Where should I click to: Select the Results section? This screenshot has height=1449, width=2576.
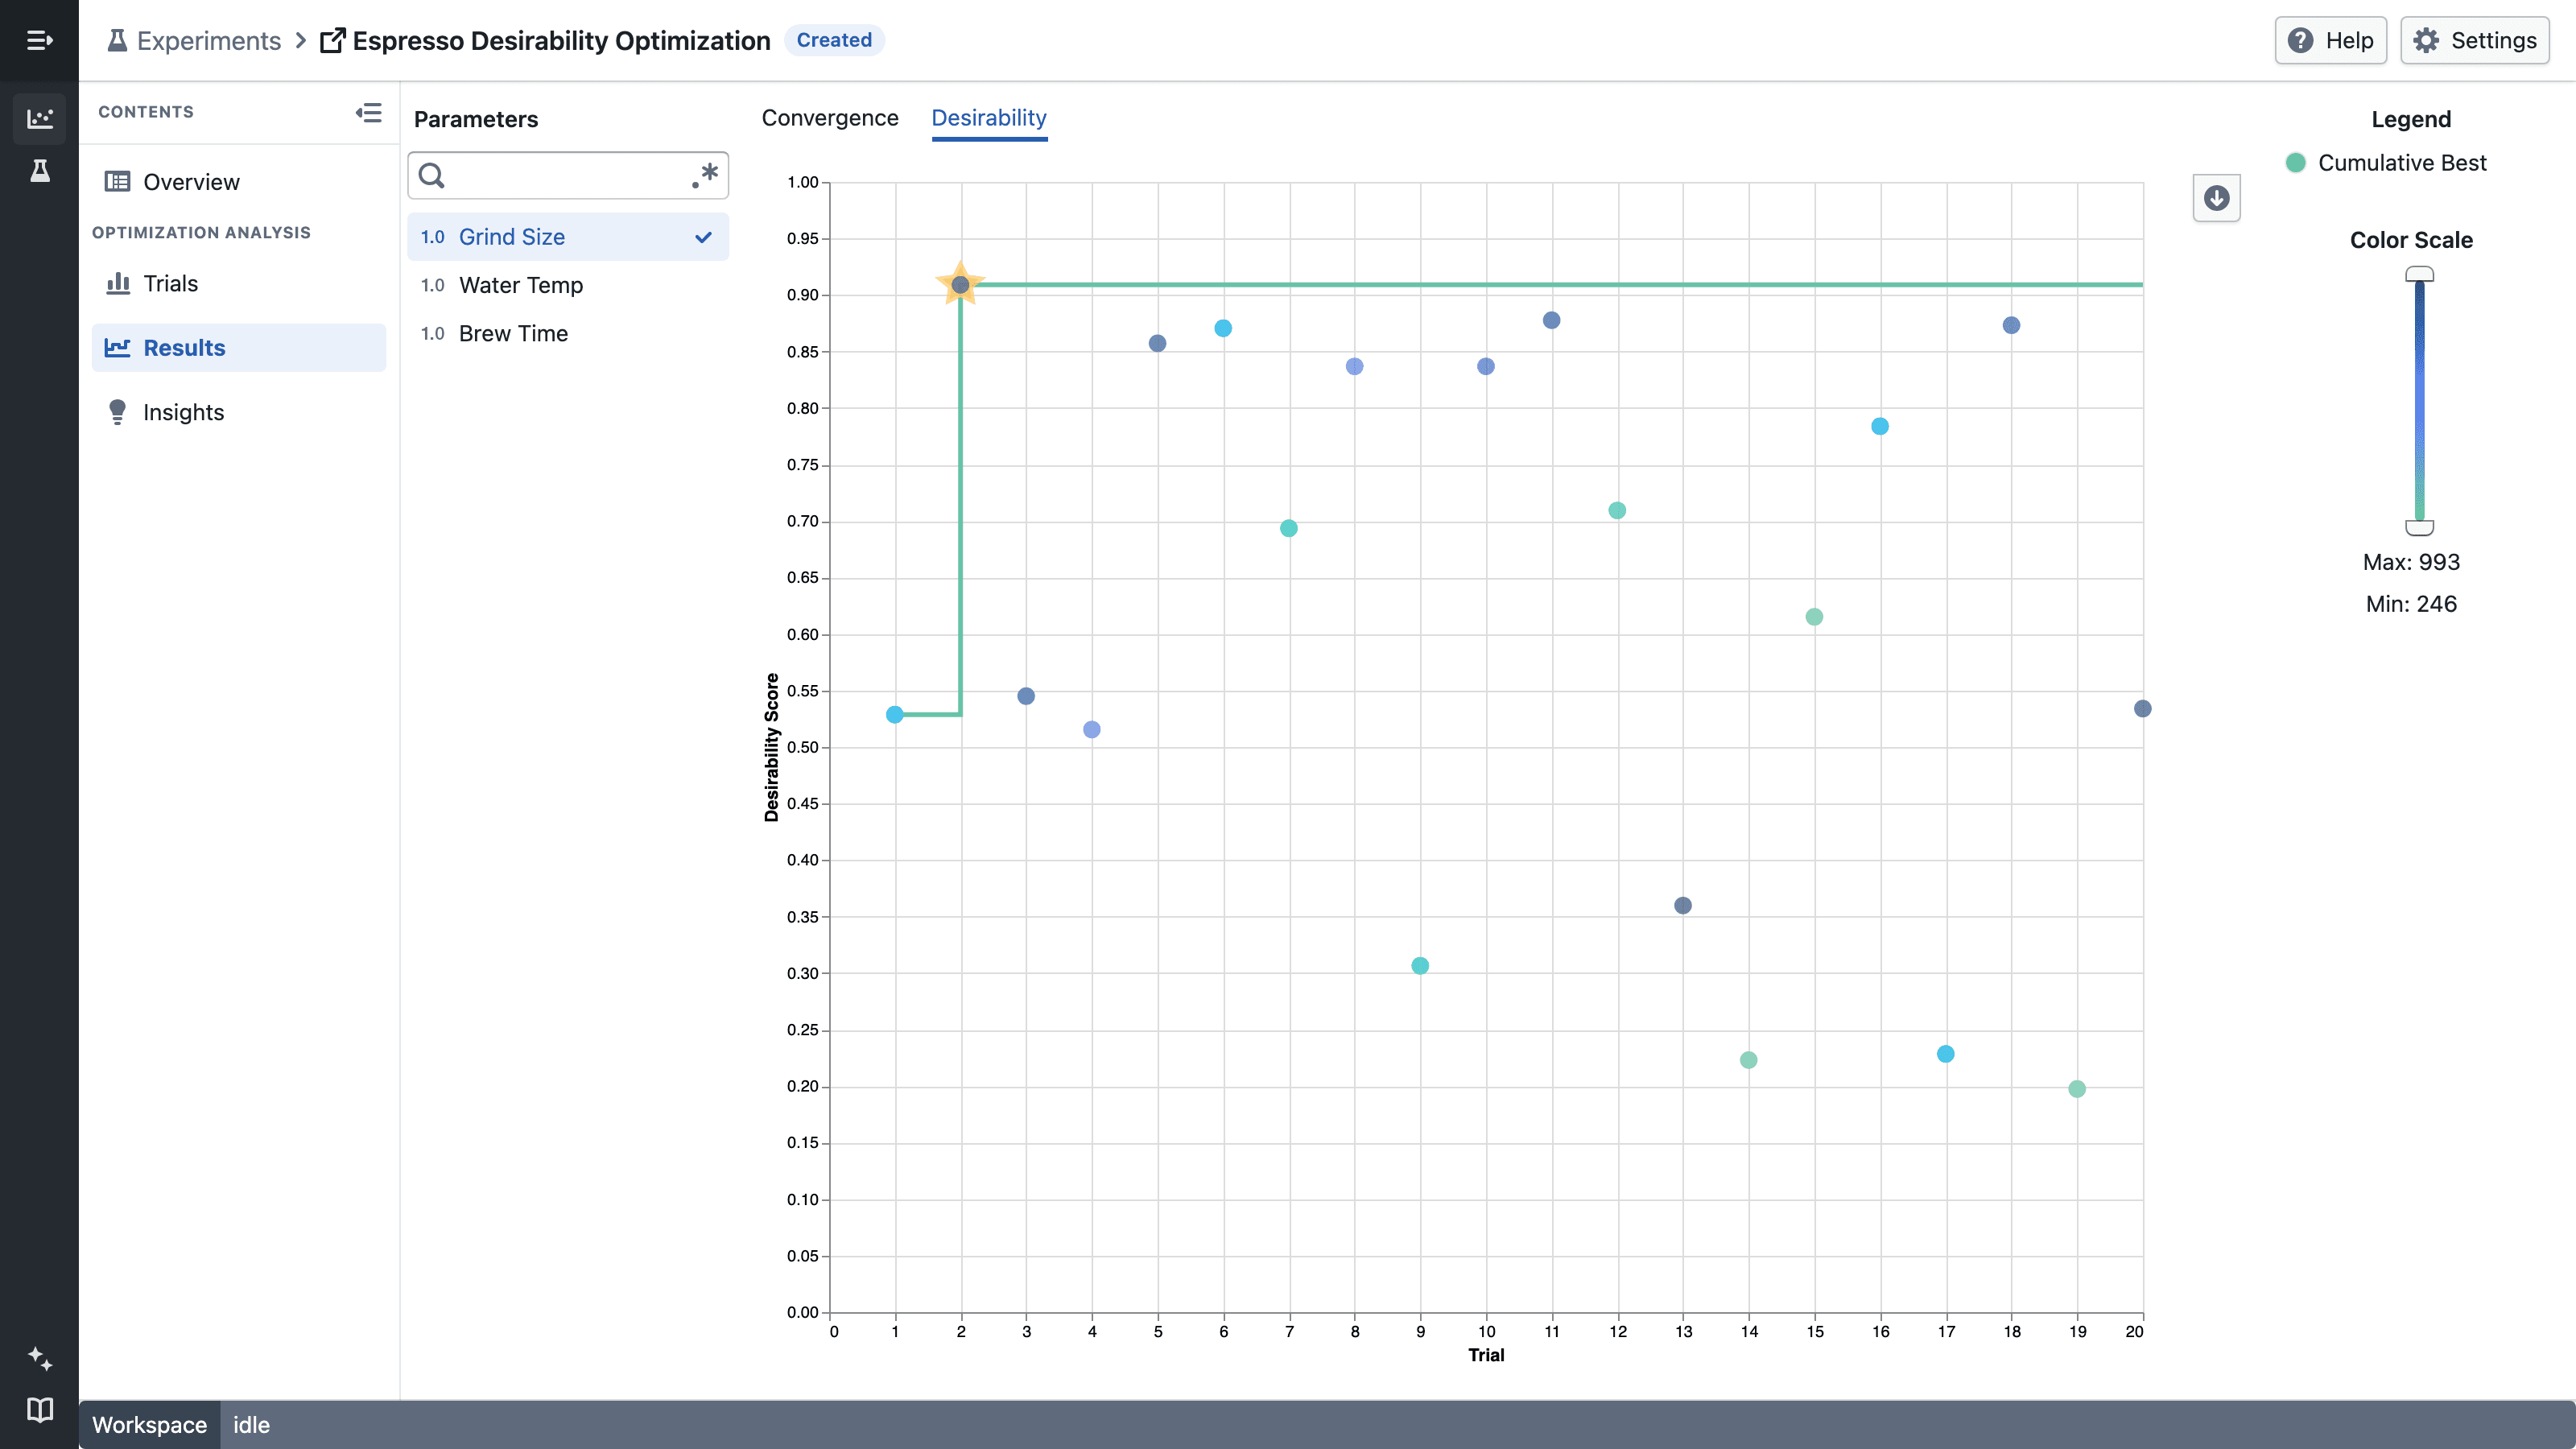(x=238, y=347)
